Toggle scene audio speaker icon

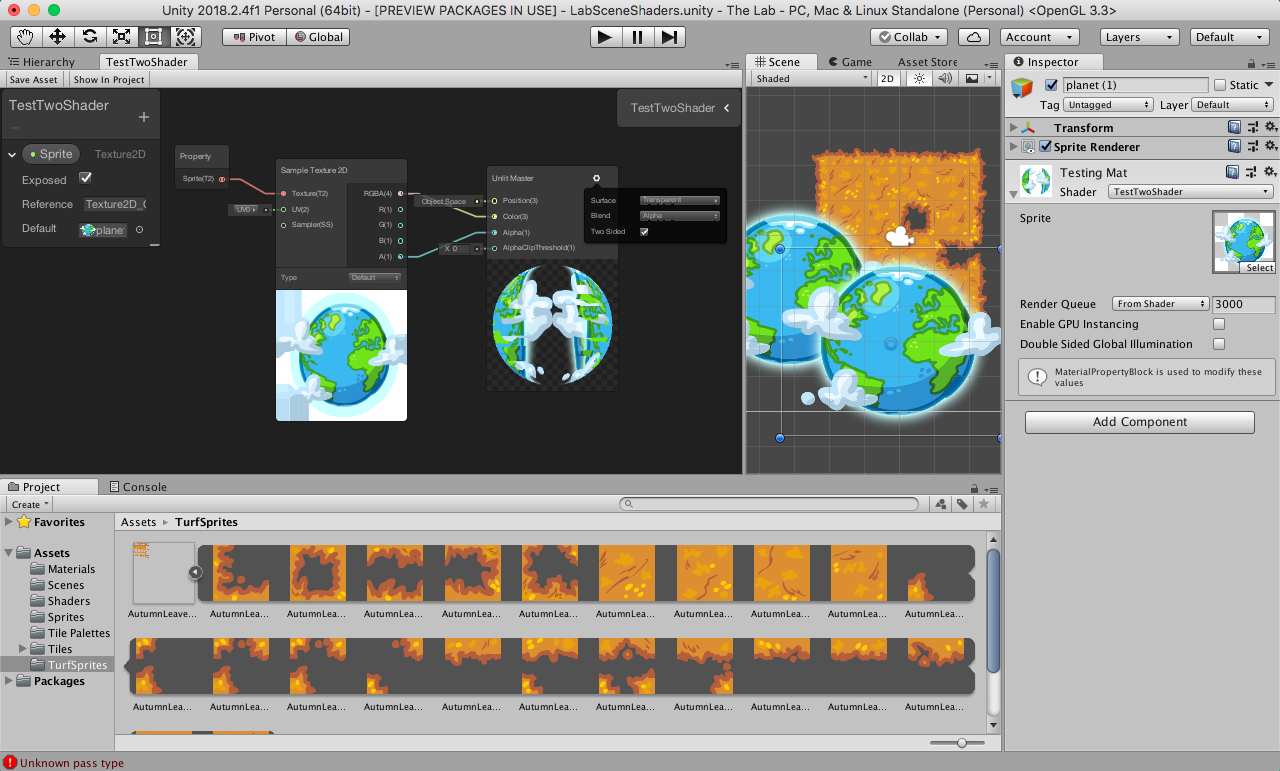[x=945, y=78]
